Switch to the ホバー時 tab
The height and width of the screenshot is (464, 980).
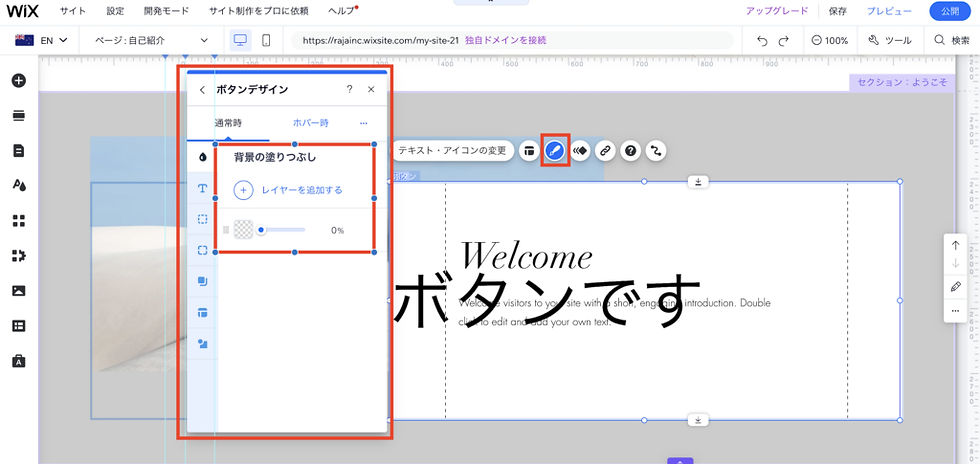point(311,123)
